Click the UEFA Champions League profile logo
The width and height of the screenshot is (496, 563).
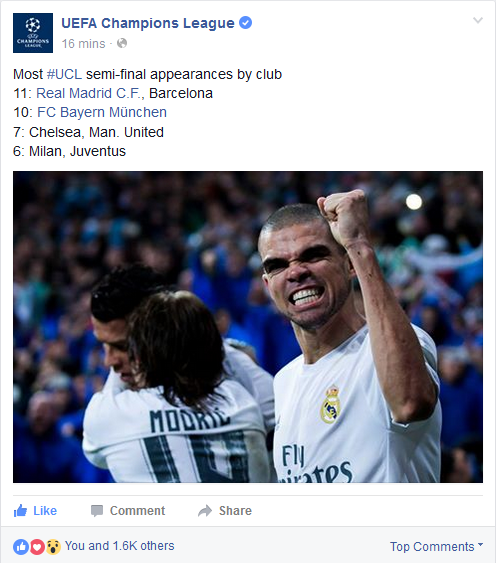point(33,33)
